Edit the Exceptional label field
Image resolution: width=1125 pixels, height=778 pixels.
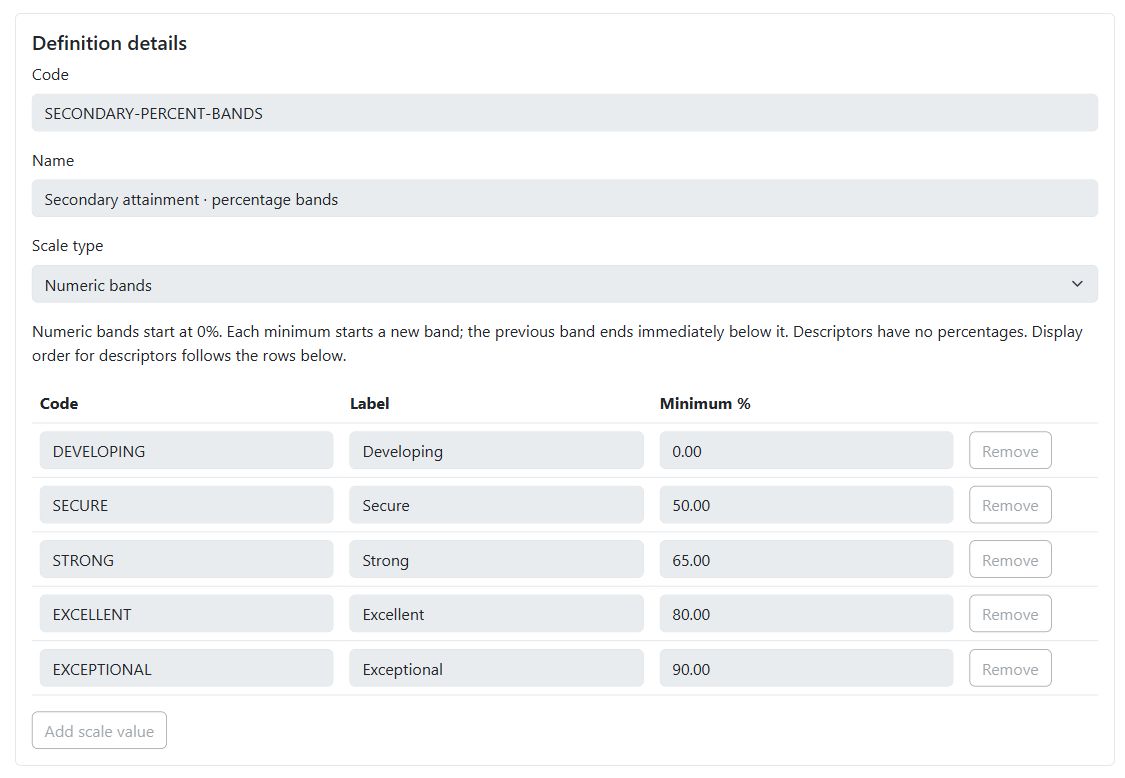coord(496,669)
